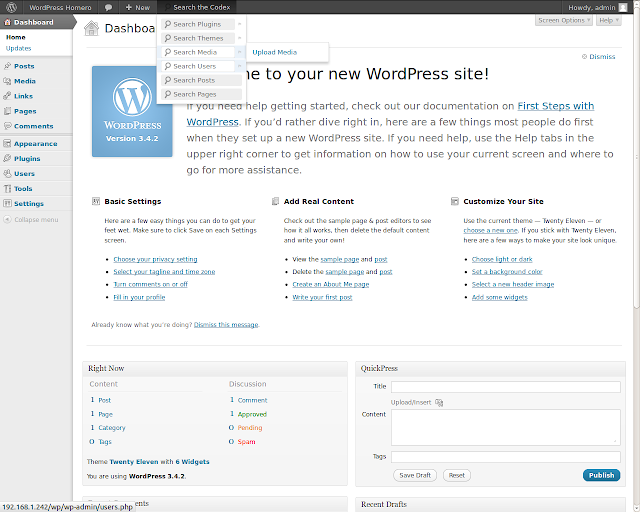Click the Users icon in sidebar

[7, 174]
